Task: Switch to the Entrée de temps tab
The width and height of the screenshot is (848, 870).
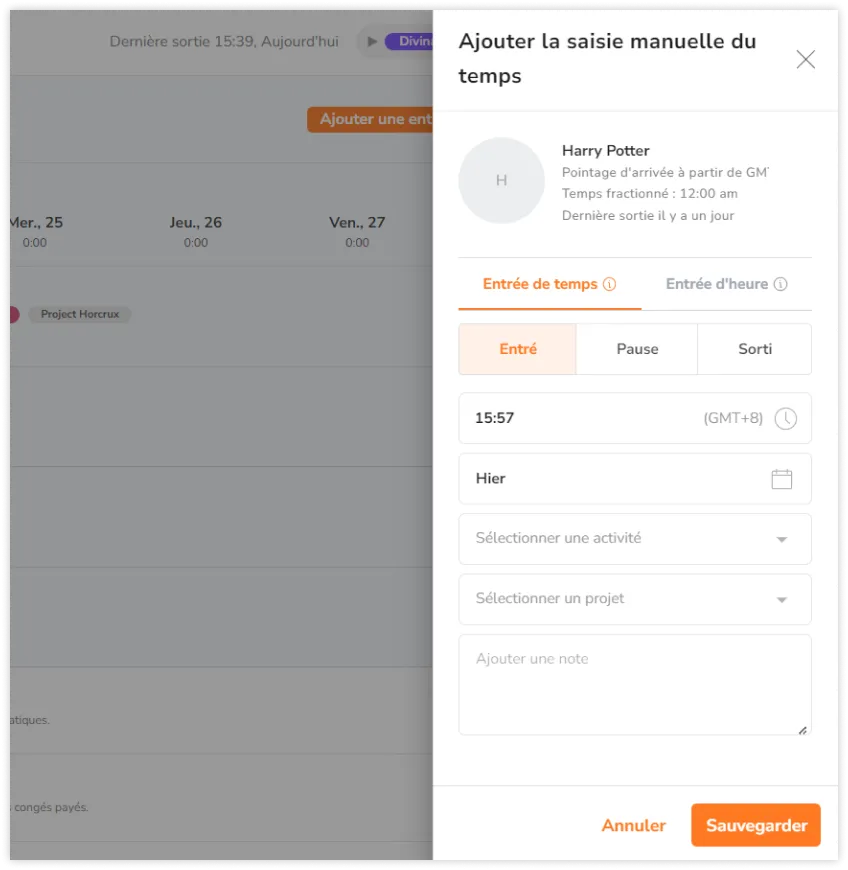Action: (540, 284)
